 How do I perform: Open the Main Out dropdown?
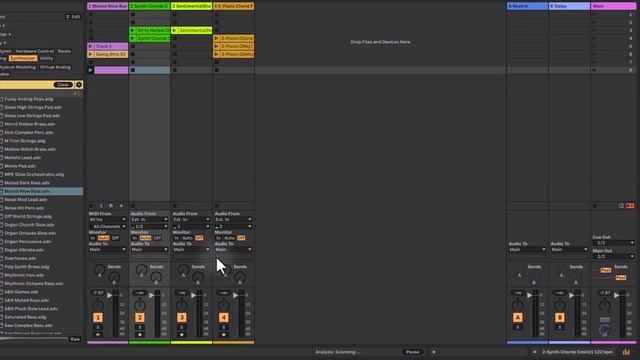pyautogui.click(x=613, y=256)
